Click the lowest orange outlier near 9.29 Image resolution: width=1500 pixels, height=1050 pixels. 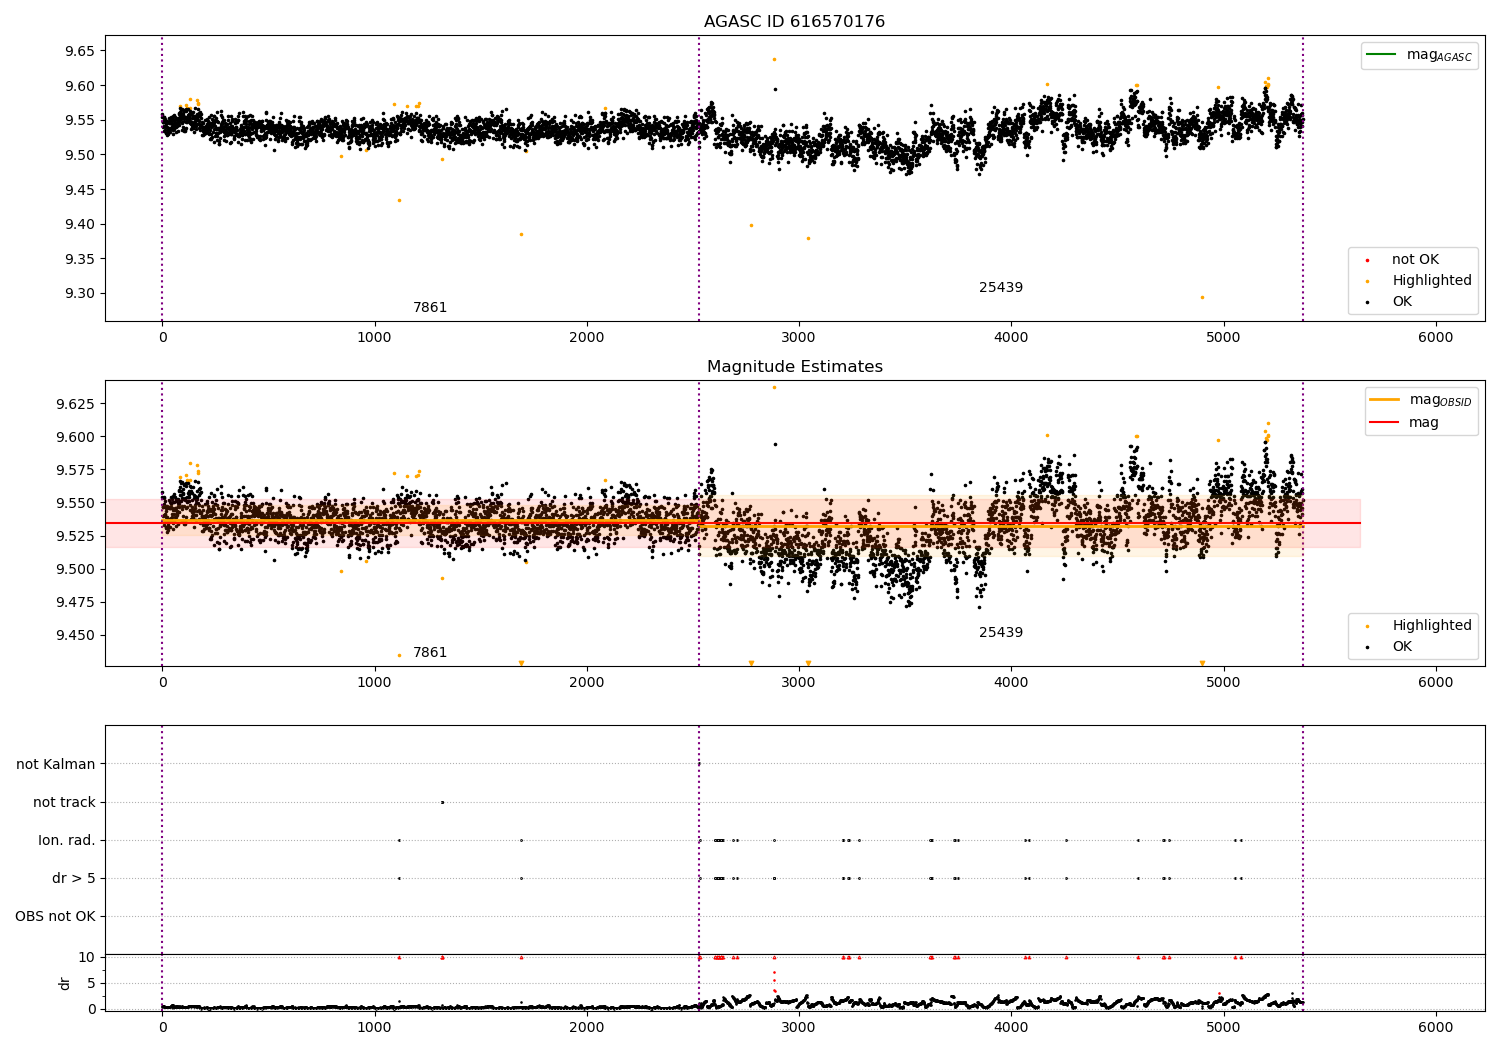click(1202, 297)
